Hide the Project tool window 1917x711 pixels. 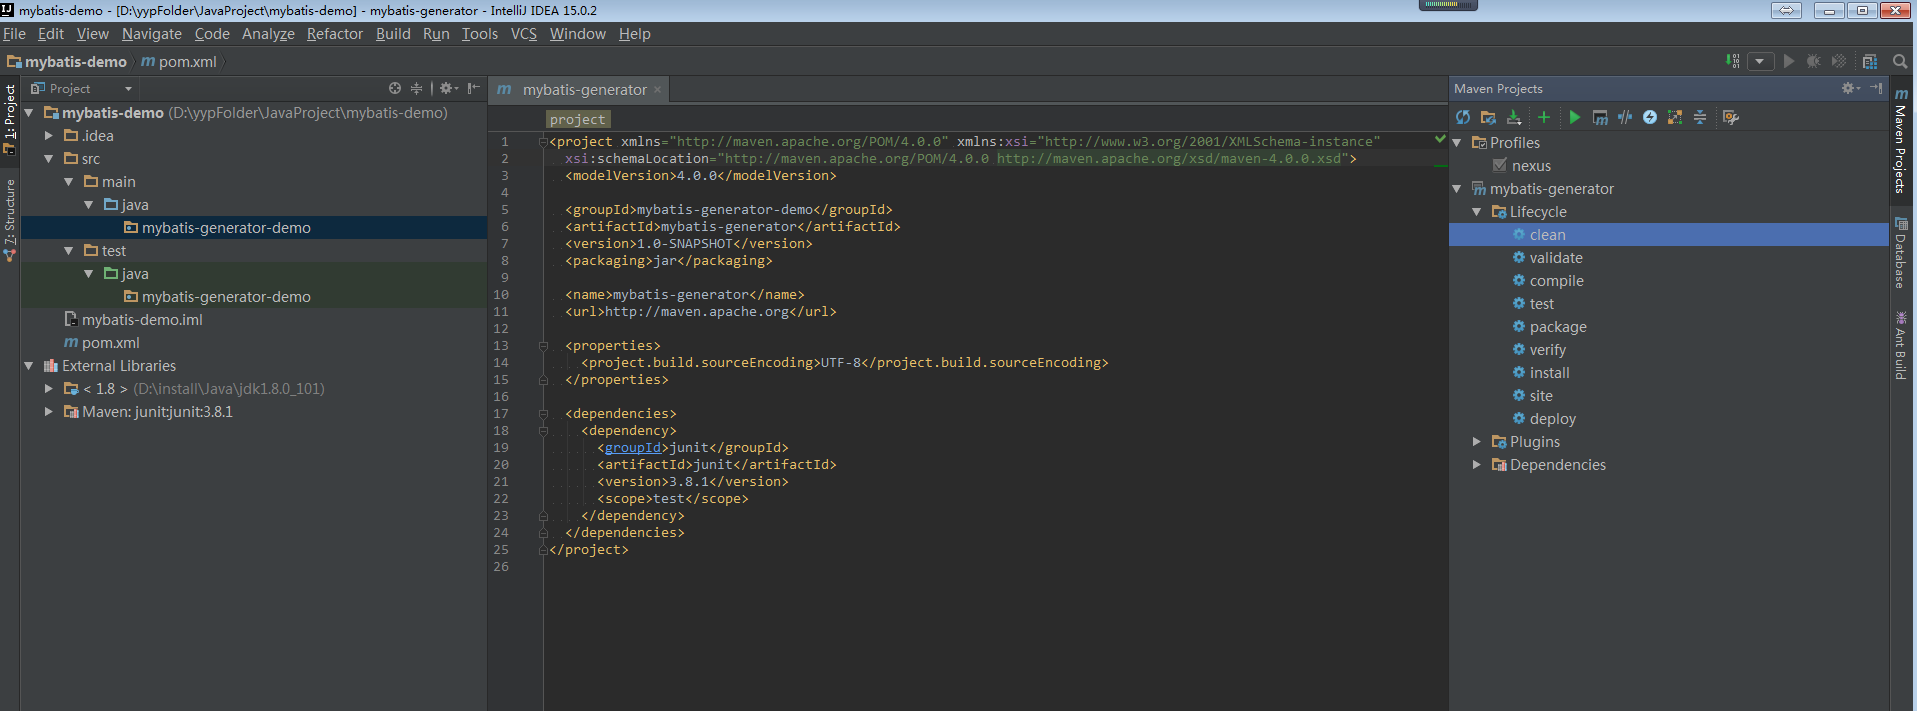point(474,89)
